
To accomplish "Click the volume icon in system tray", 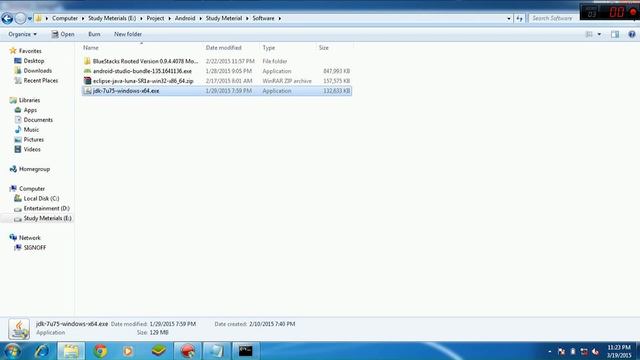I will coord(596,351).
